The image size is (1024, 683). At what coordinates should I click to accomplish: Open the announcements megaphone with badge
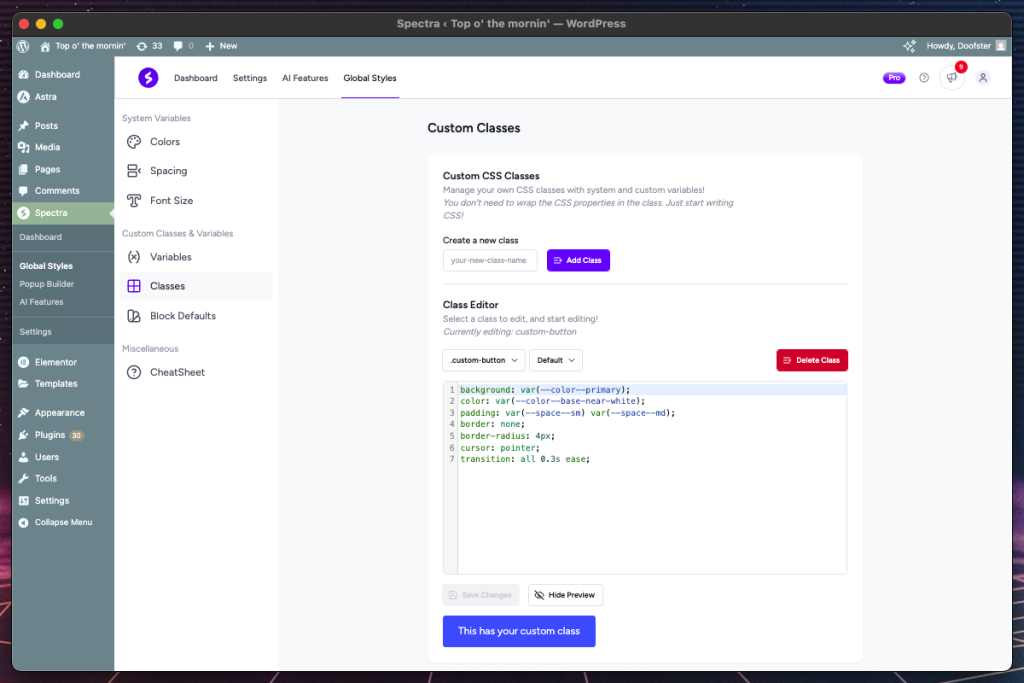(x=952, y=78)
